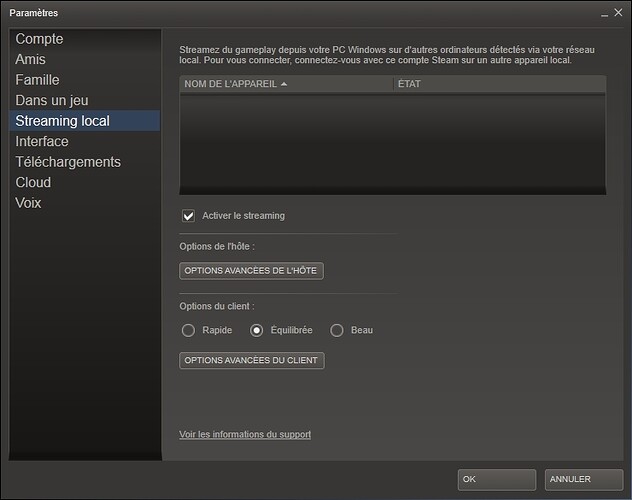Open the Dans un jeu settings

[51, 101]
